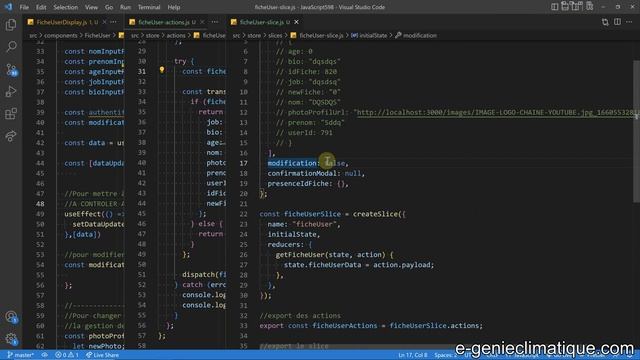Open changes compare icon in editor toolbar
The image size is (640, 360).
(605, 22)
